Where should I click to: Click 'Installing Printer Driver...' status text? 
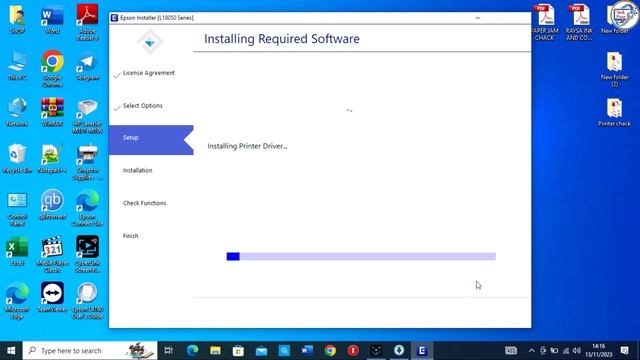[x=247, y=146]
